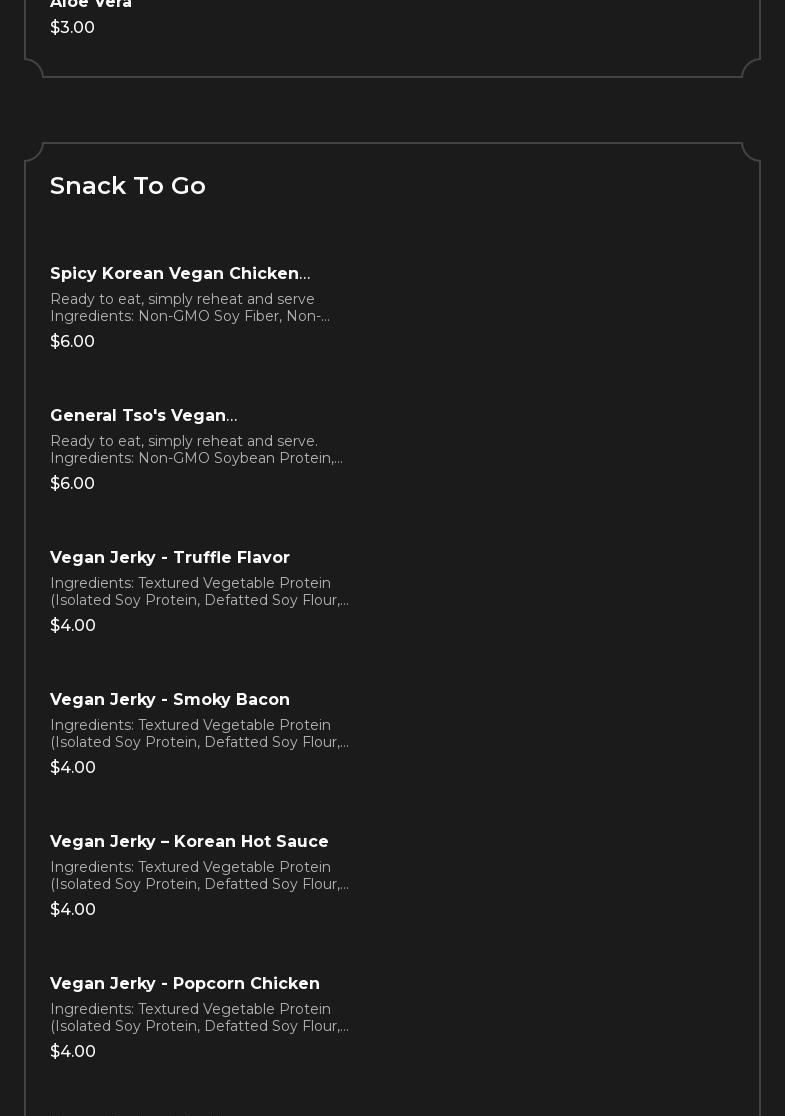Screen dimensions: 785x1116
Task: Expand Spicy Korean Vegan Chicken's truncated description
Action: (x=190, y=307)
